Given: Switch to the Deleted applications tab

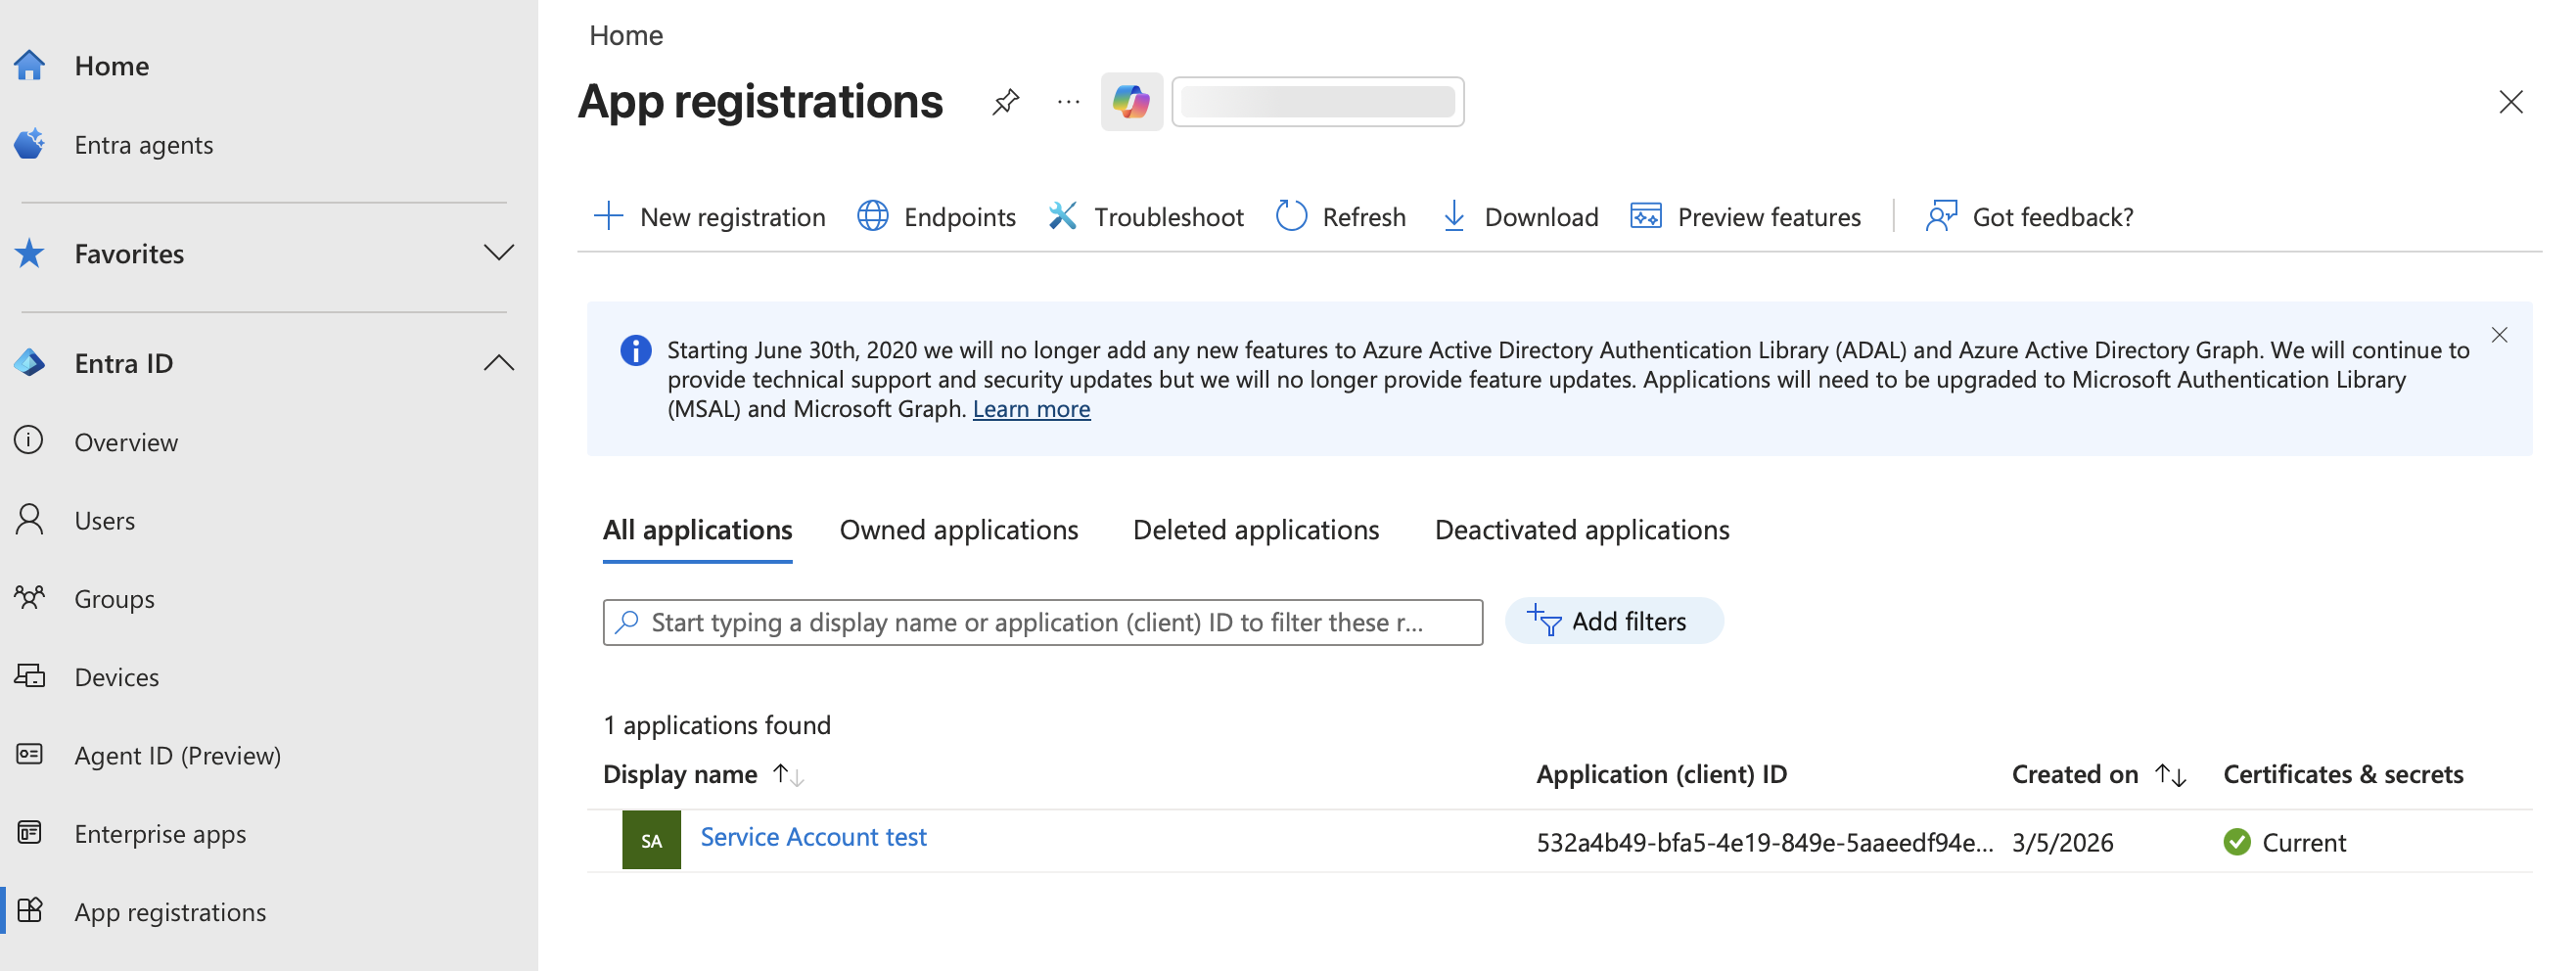Looking at the screenshot, I should [x=1255, y=530].
